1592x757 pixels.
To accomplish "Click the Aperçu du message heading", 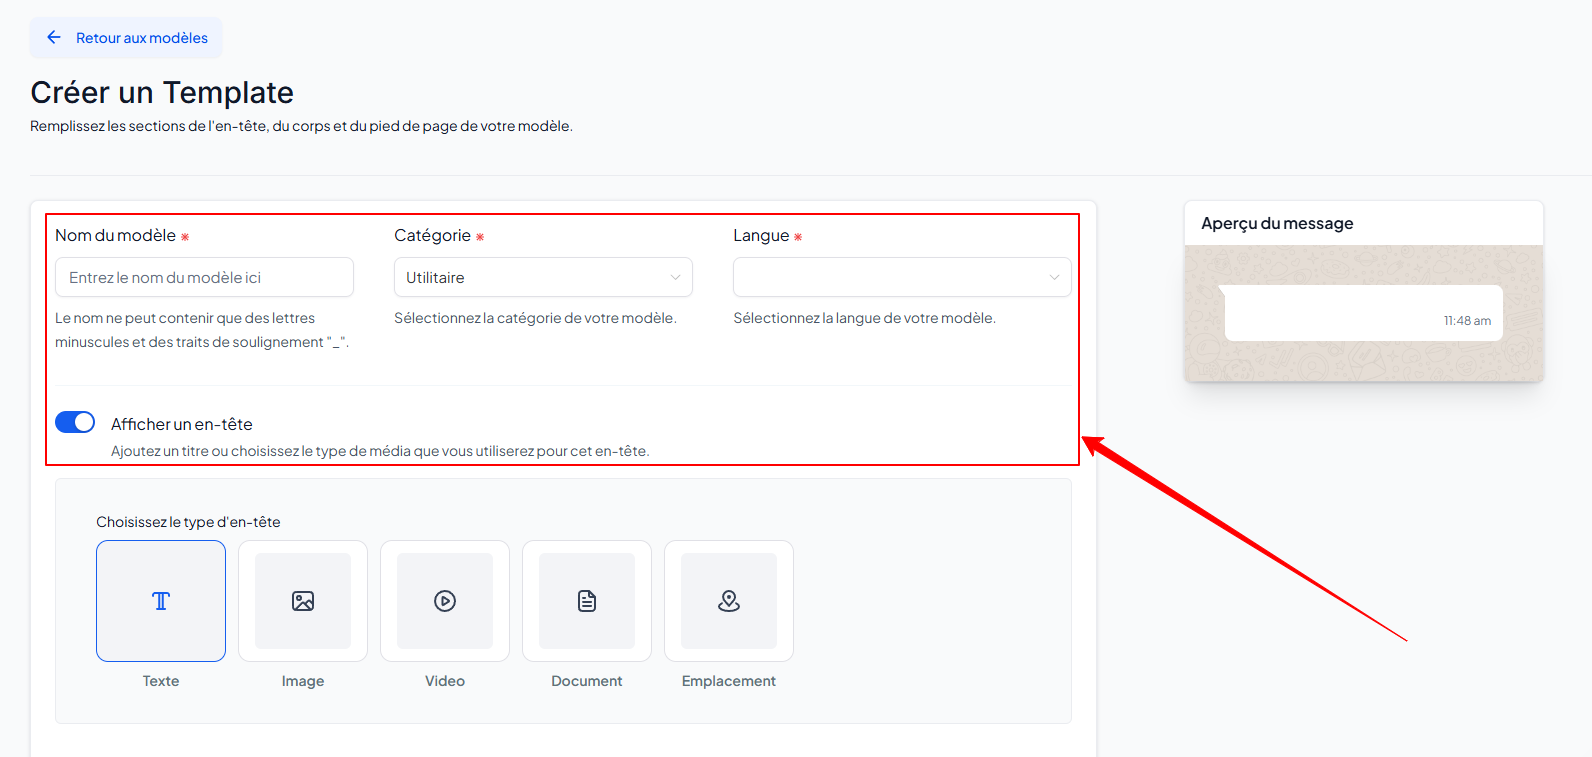I will click(x=1277, y=224).
